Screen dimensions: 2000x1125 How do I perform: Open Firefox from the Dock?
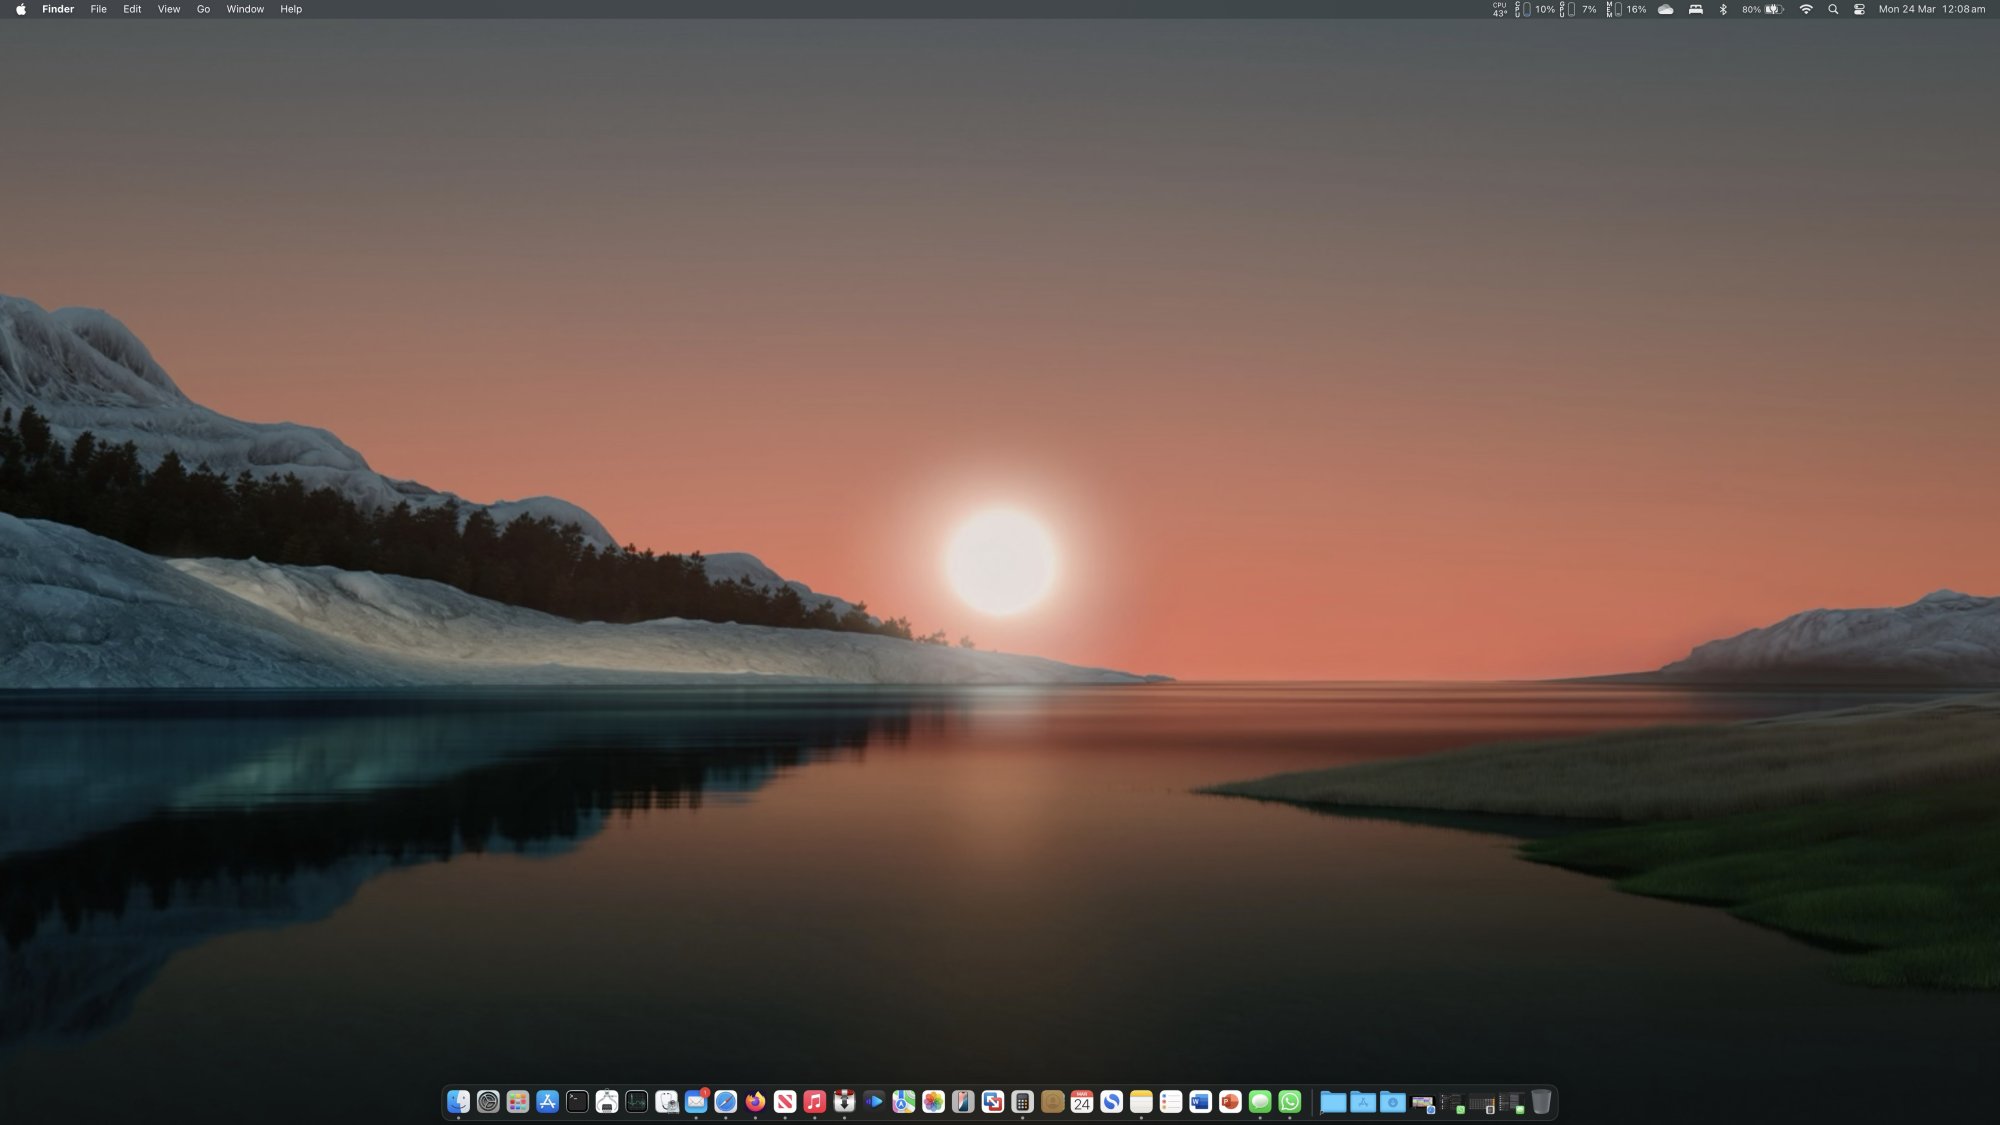pyautogui.click(x=755, y=1101)
